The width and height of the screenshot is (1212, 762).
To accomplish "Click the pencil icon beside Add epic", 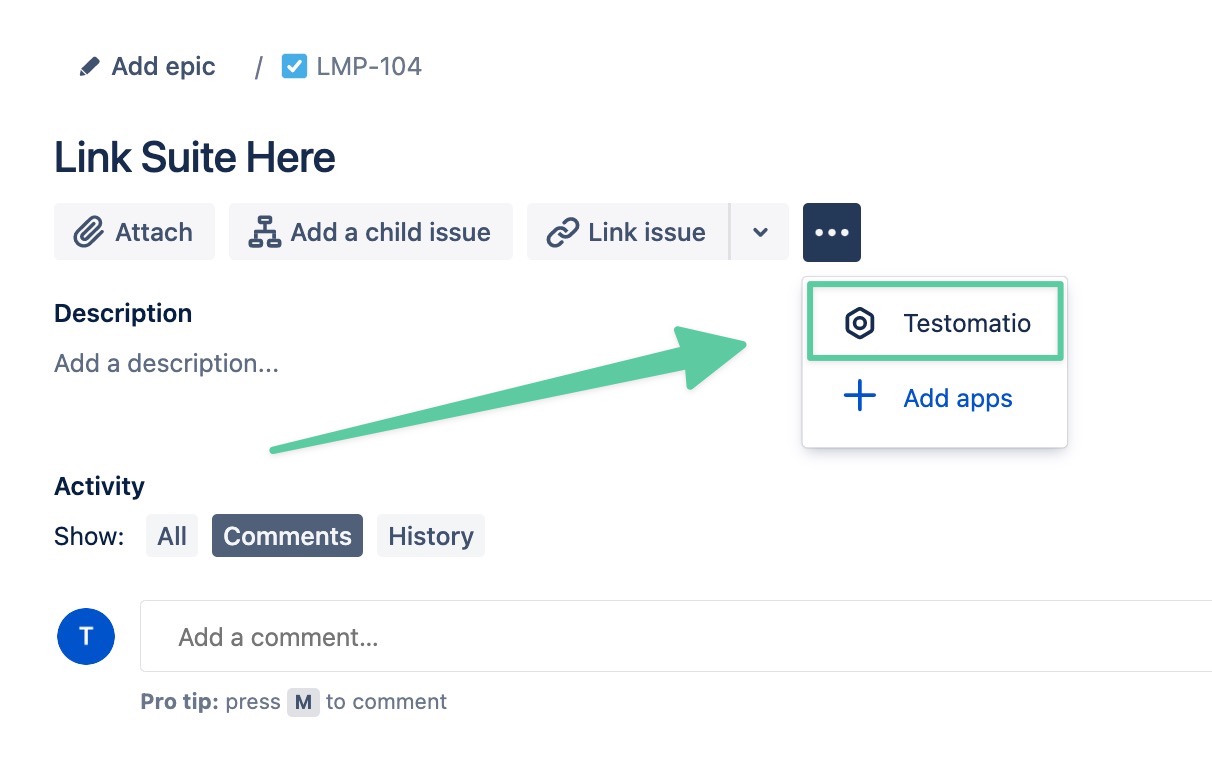I will coord(90,67).
